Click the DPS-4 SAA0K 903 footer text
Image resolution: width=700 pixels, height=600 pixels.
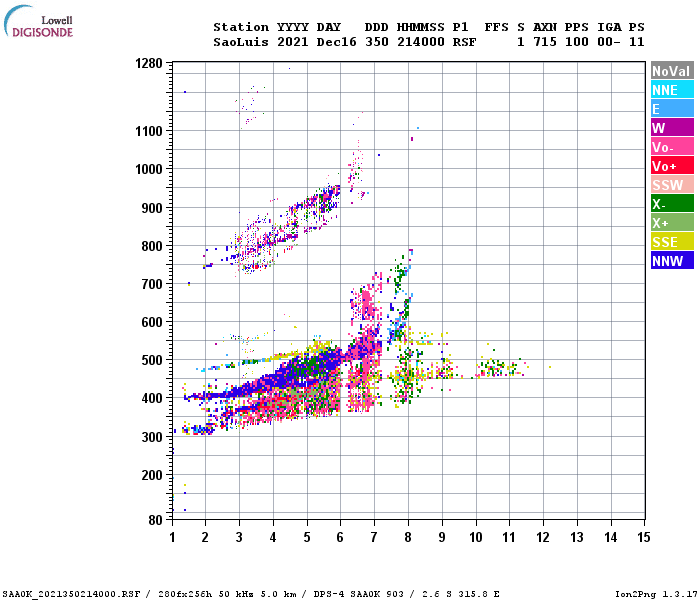[358, 594]
